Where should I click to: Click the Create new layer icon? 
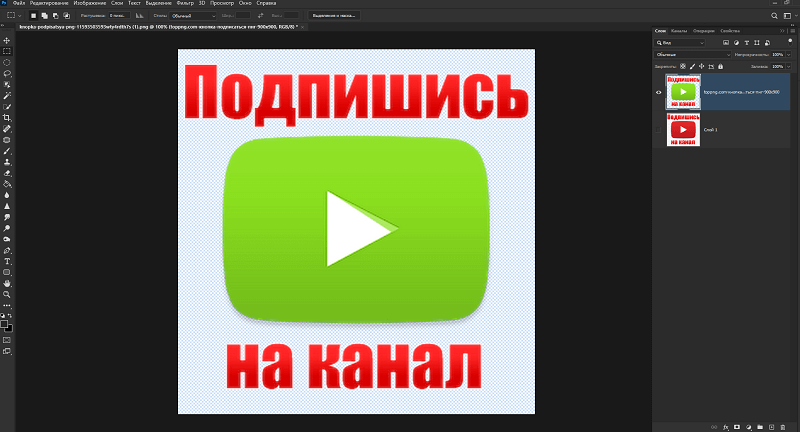click(771, 427)
